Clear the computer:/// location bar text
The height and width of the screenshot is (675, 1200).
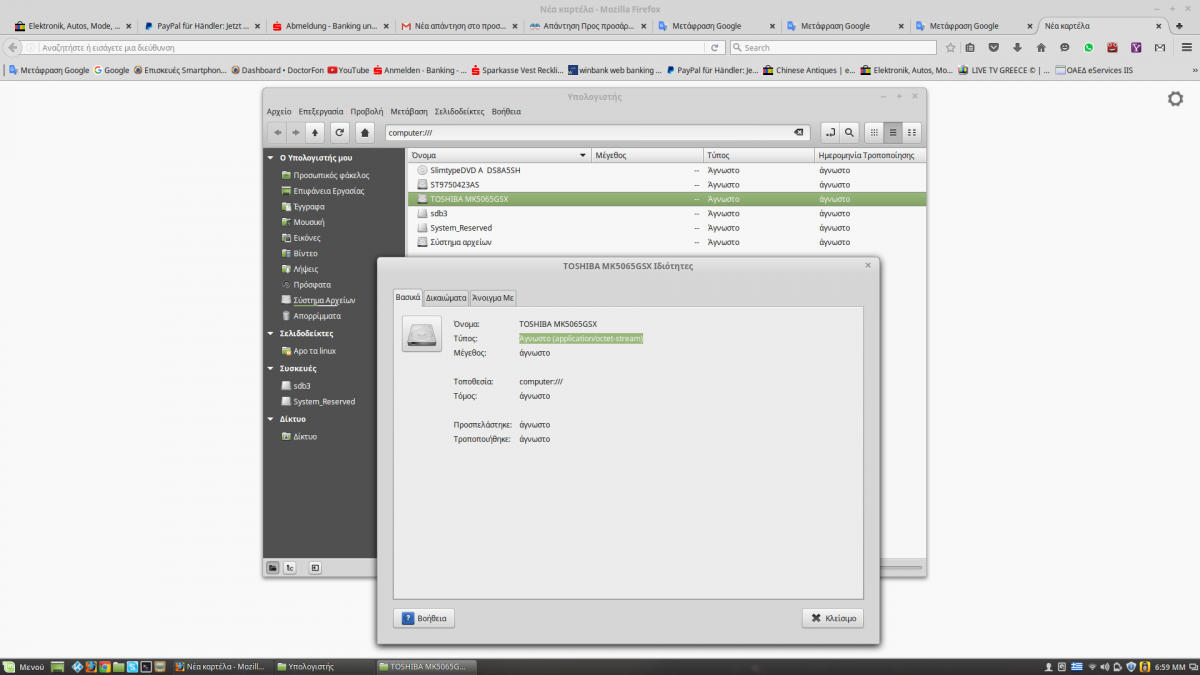(799, 132)
